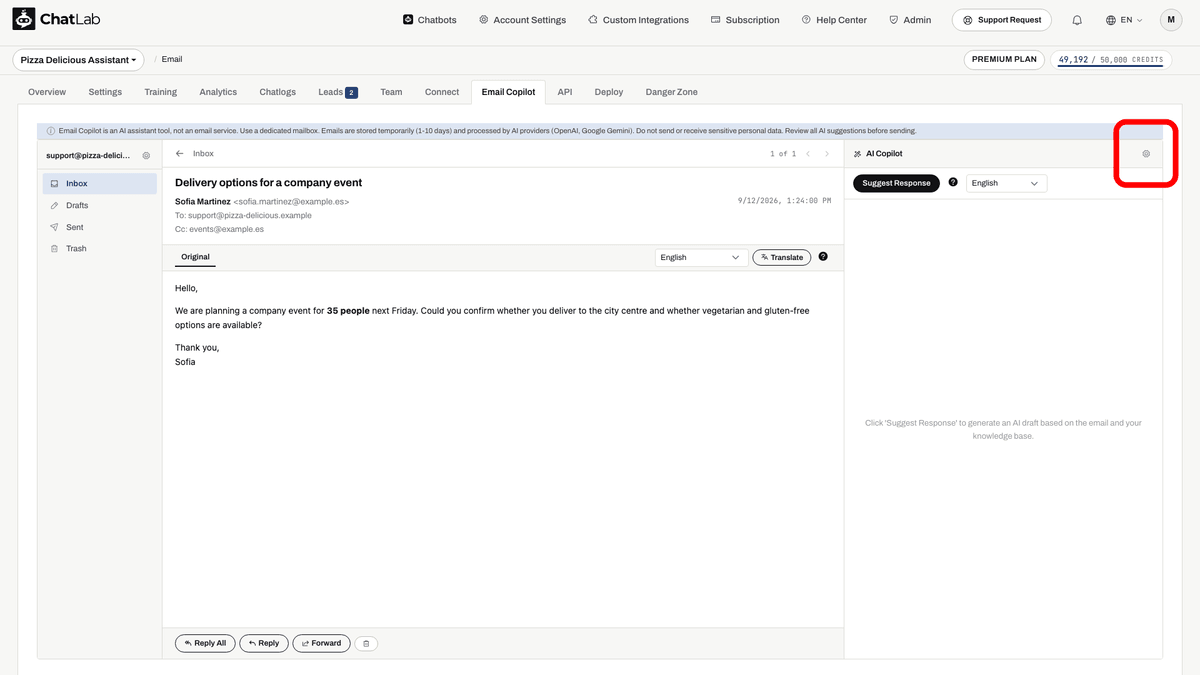Click the Forward button

pos(321,643)
